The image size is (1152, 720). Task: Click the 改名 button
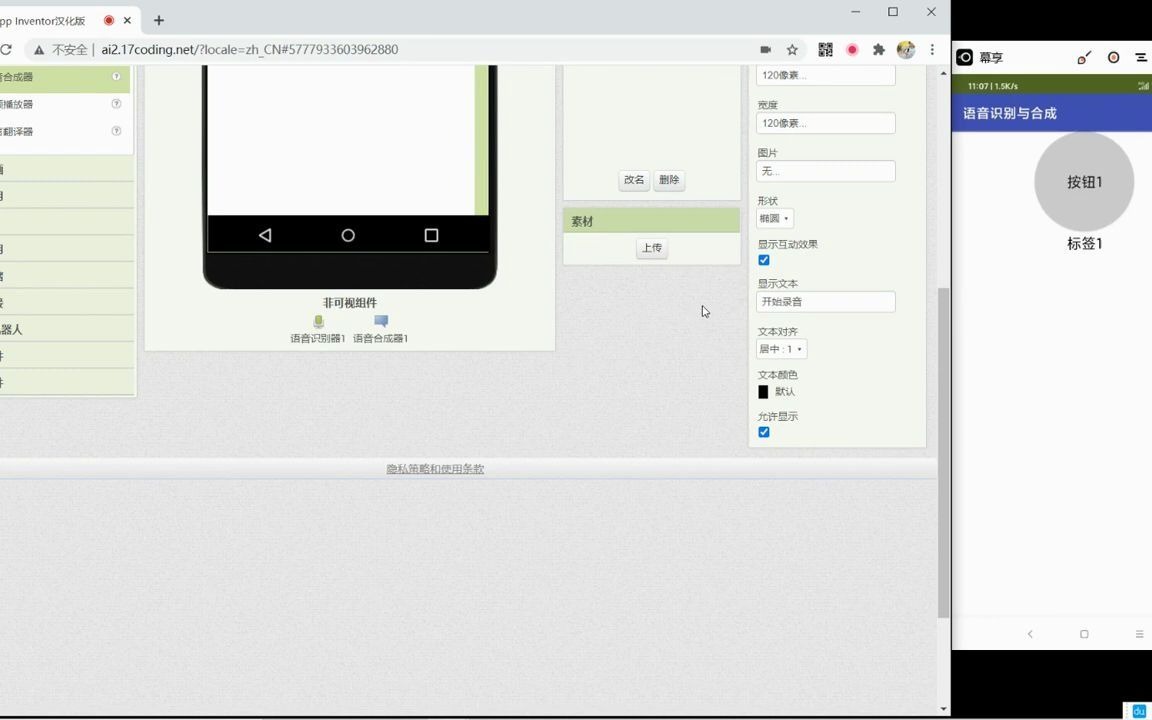pyautogui.click(x=634, y=180)
